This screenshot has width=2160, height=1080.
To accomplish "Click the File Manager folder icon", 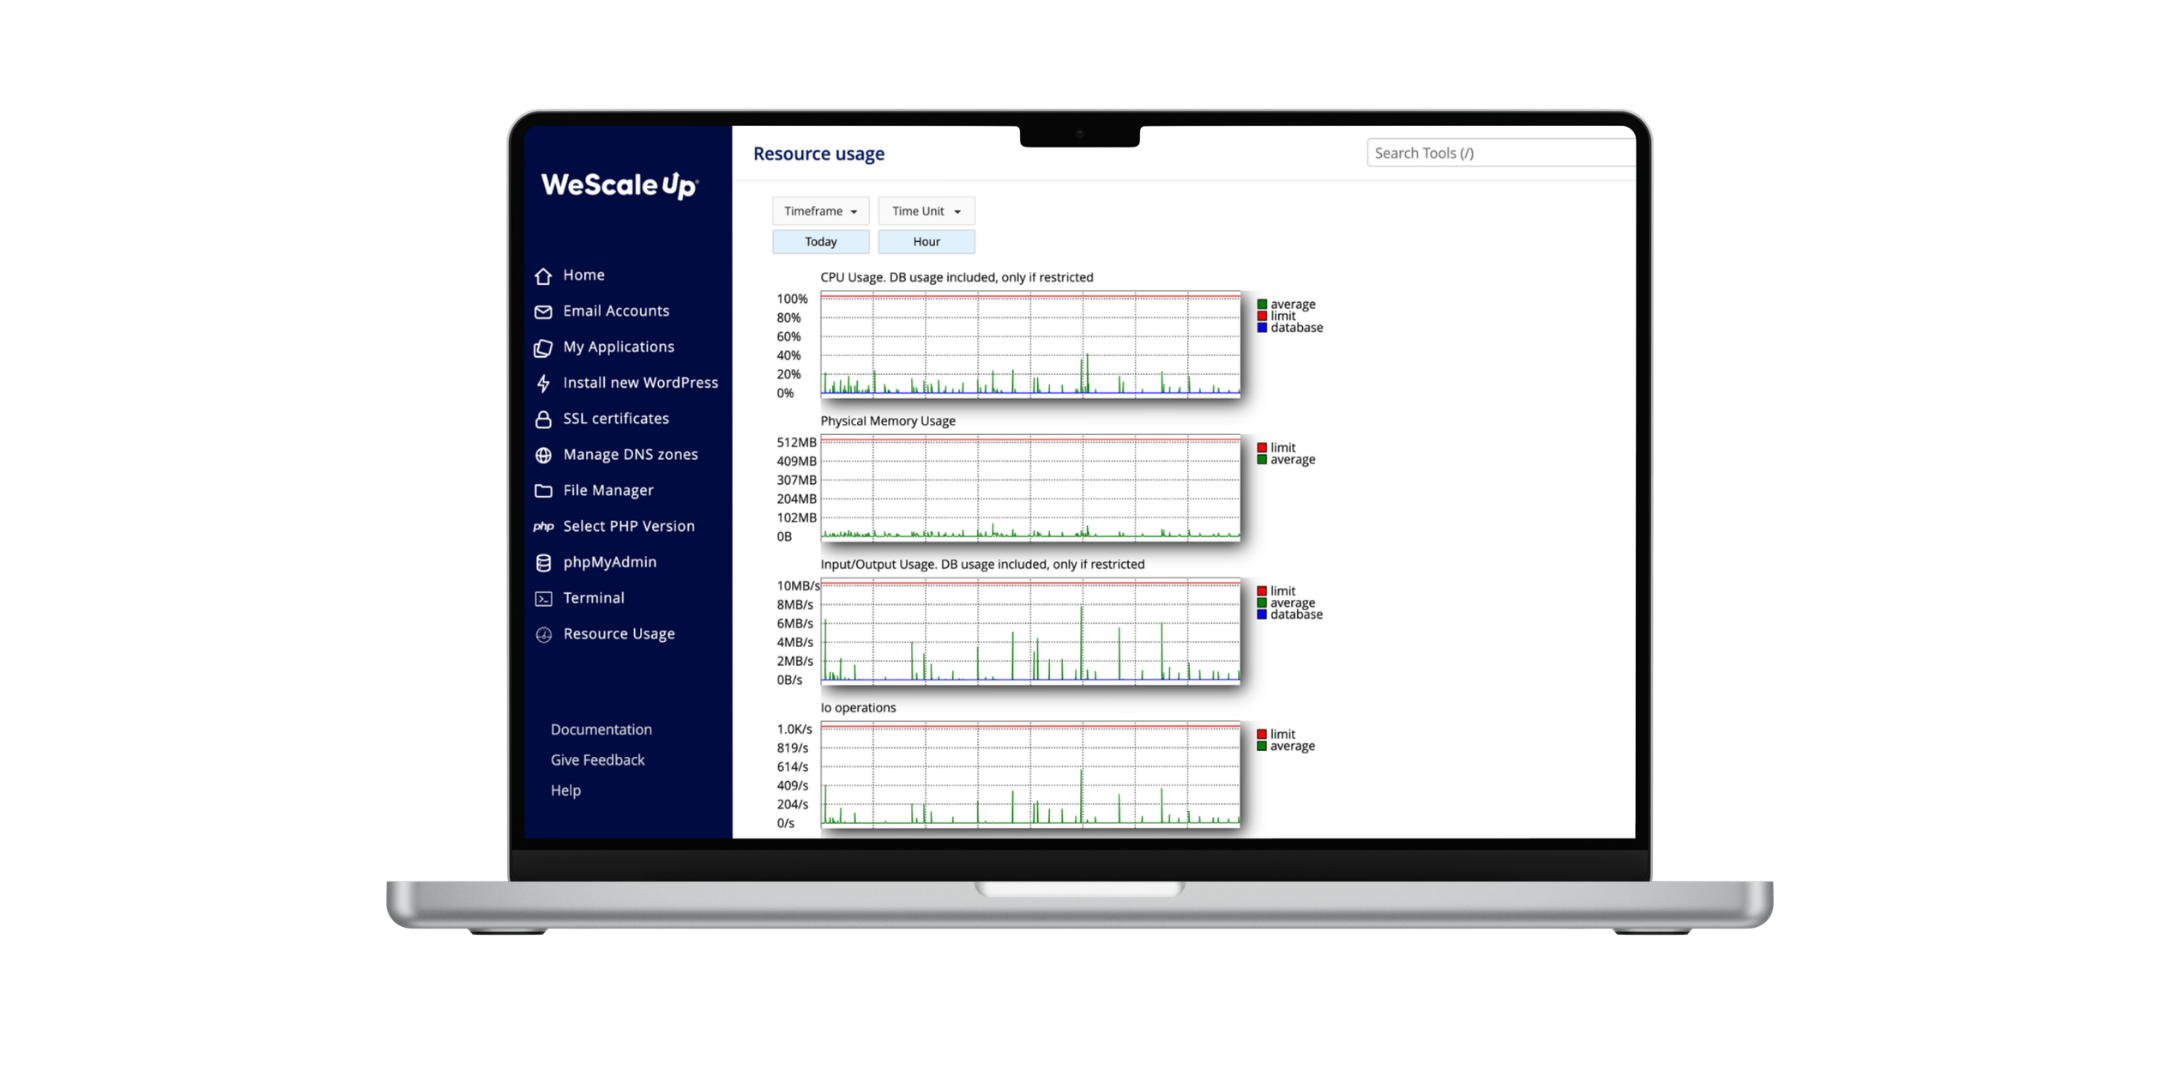I will click(x=543, y=491).
